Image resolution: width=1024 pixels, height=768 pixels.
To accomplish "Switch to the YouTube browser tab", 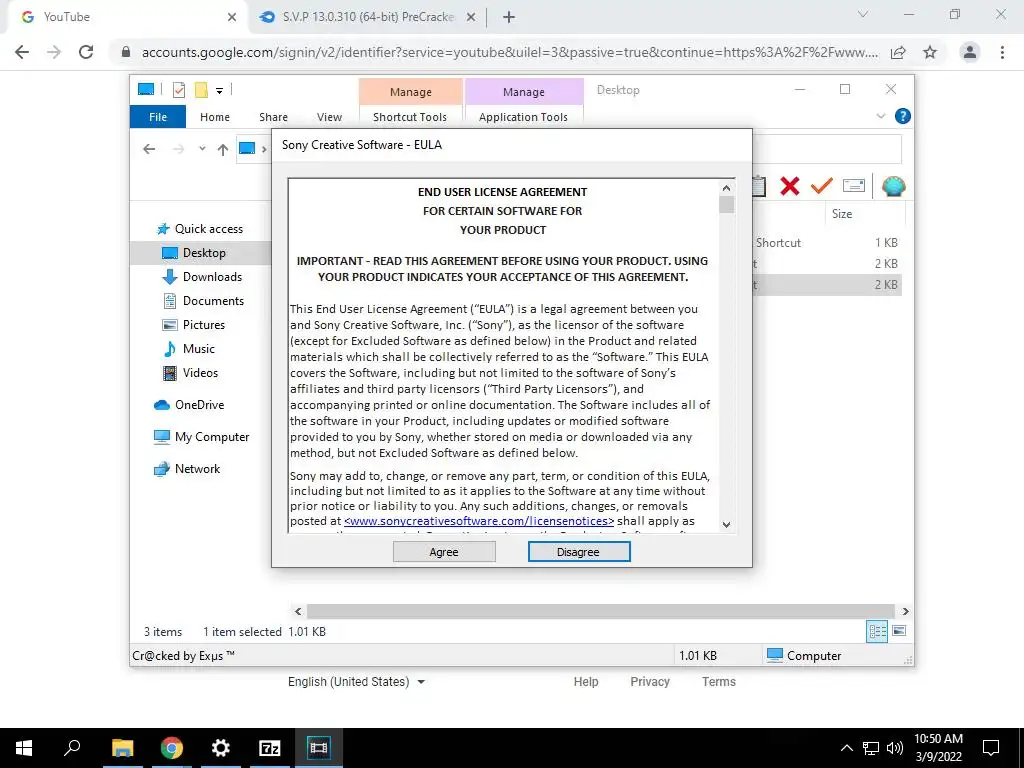I will (x=127, y=17).
